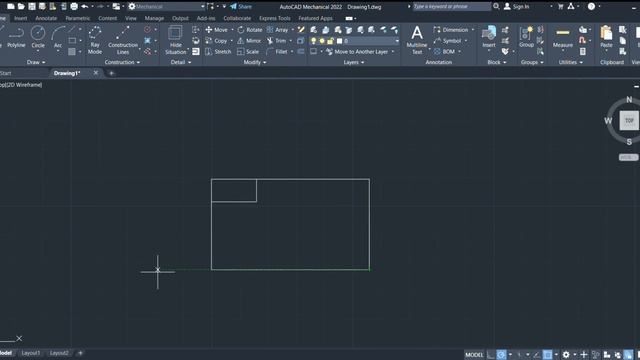640x360 pixels.
Task: Switch to the Layout2 tab
Action: 59,353
